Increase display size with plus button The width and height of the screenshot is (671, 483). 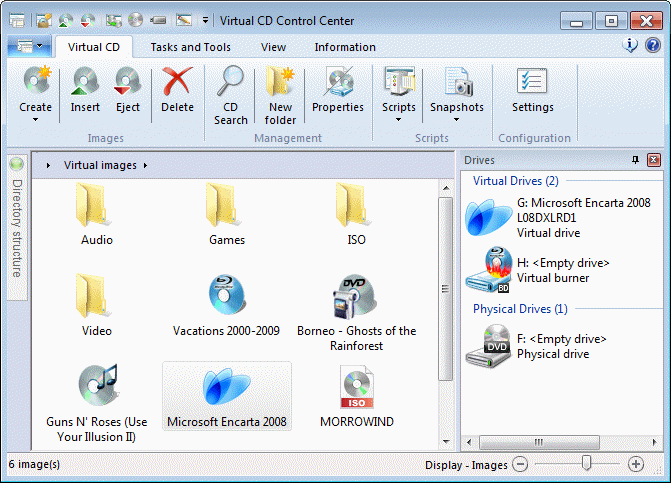pyautogui.click(x=636, y=464)
